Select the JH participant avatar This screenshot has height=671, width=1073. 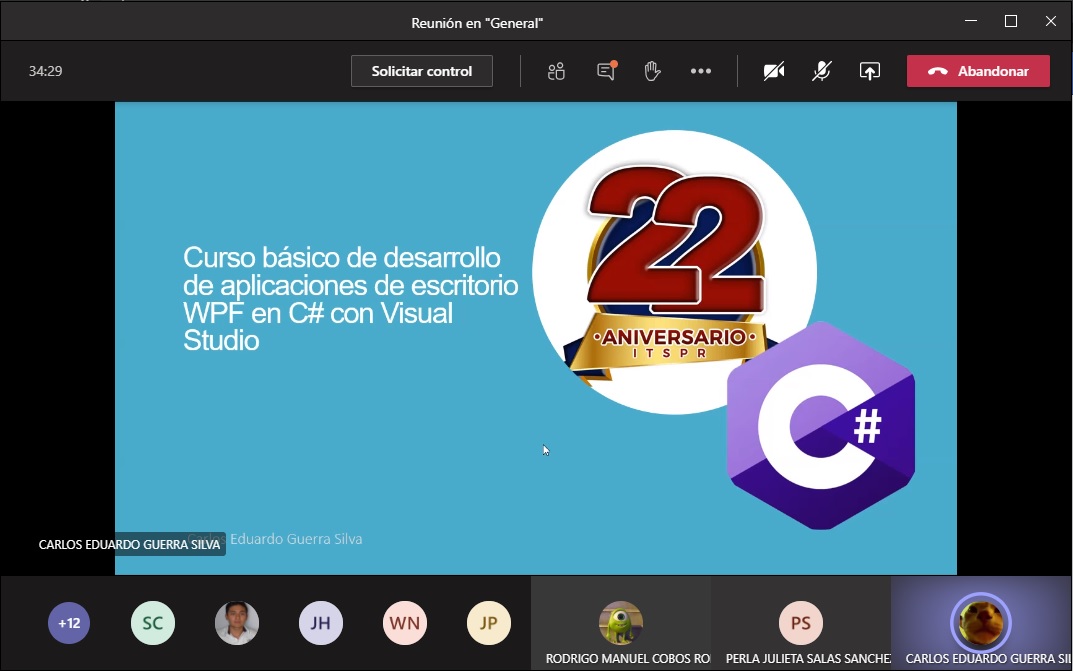tap(320, 623)
